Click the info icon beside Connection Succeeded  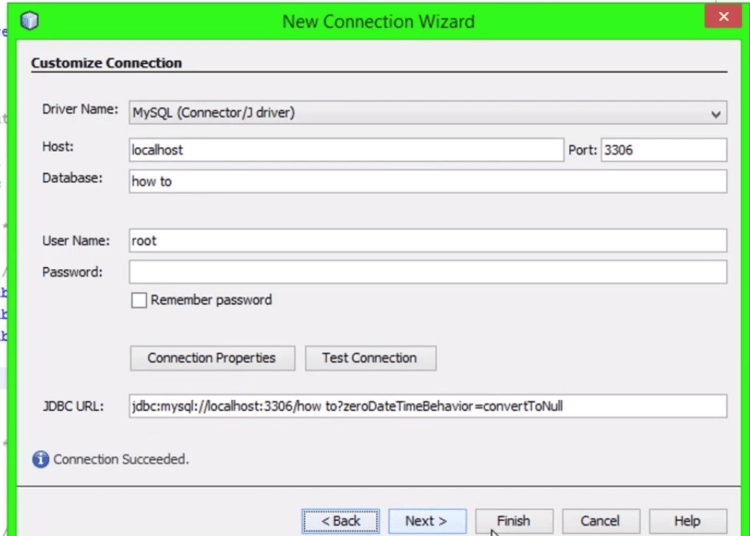coord(40,459)
